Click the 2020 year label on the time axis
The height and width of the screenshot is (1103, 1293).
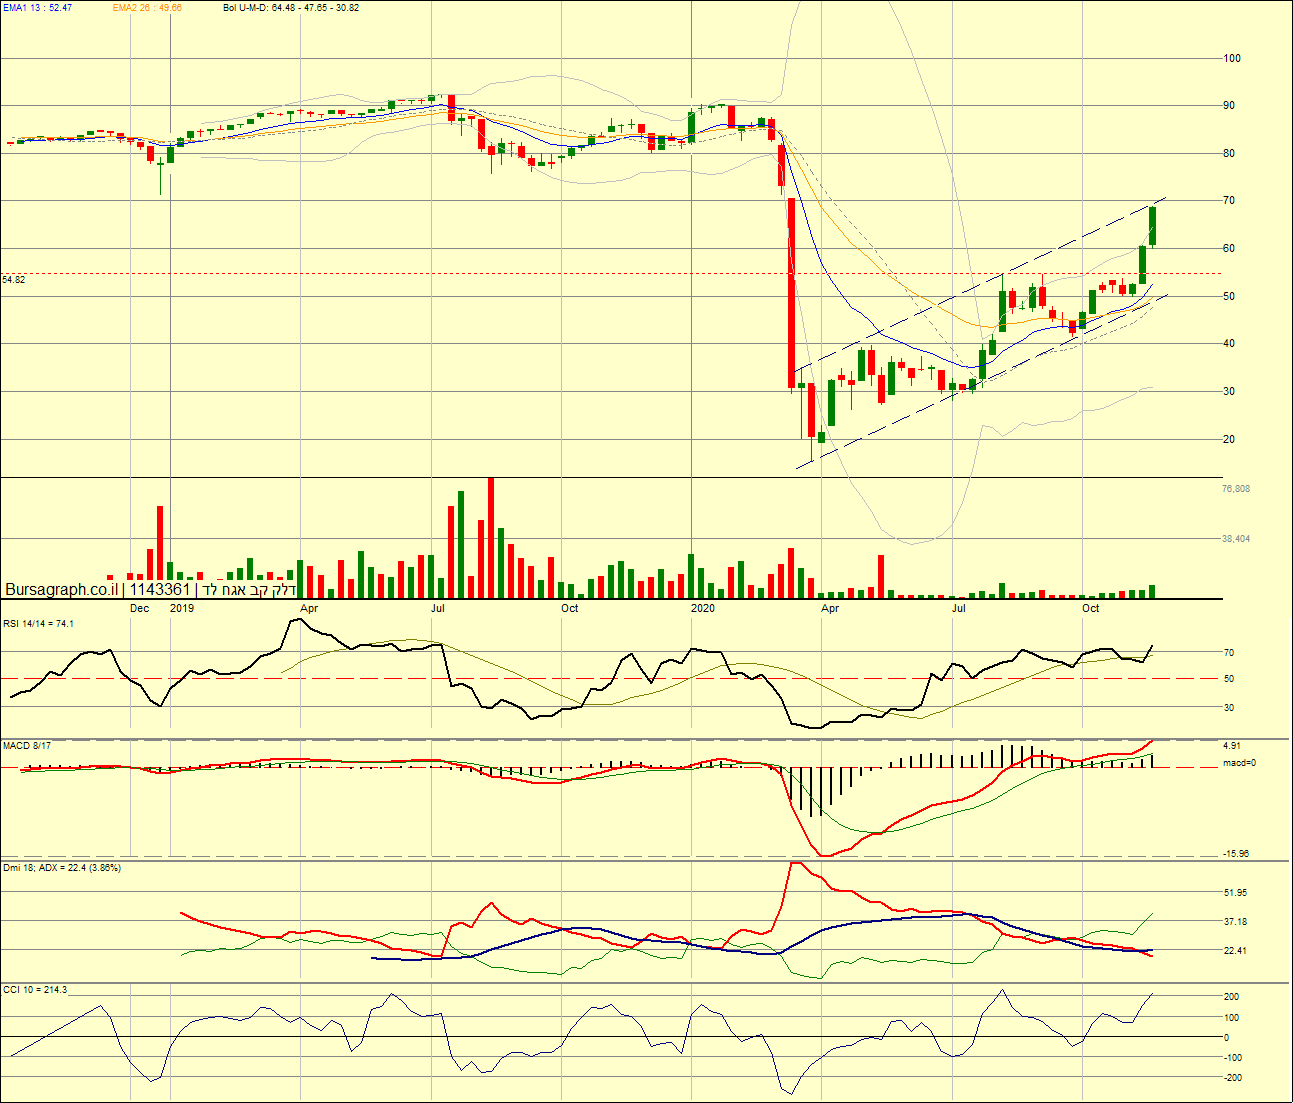(704, 608)
